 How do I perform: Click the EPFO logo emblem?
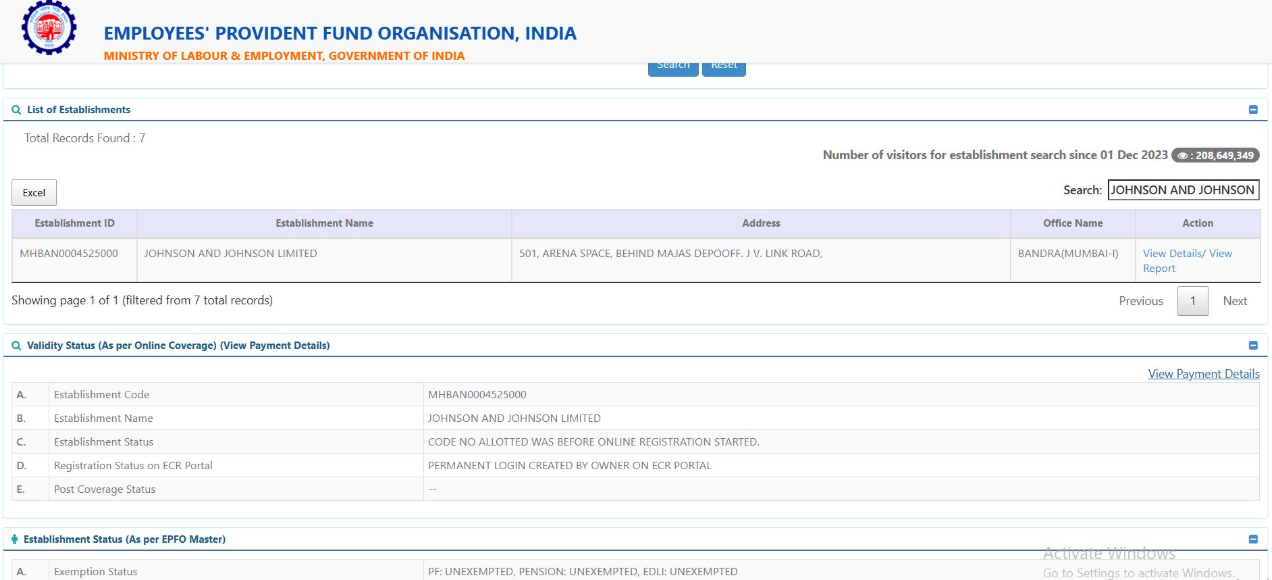pyautogui.click(x=48, y=29)
